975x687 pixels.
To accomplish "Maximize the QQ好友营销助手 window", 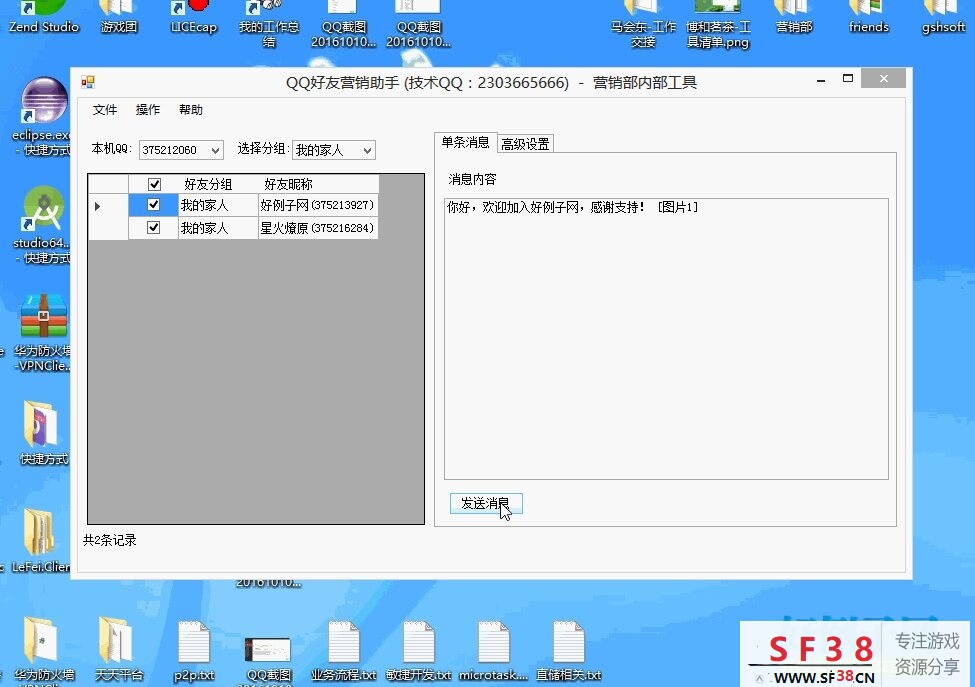I will coord(848,79).
